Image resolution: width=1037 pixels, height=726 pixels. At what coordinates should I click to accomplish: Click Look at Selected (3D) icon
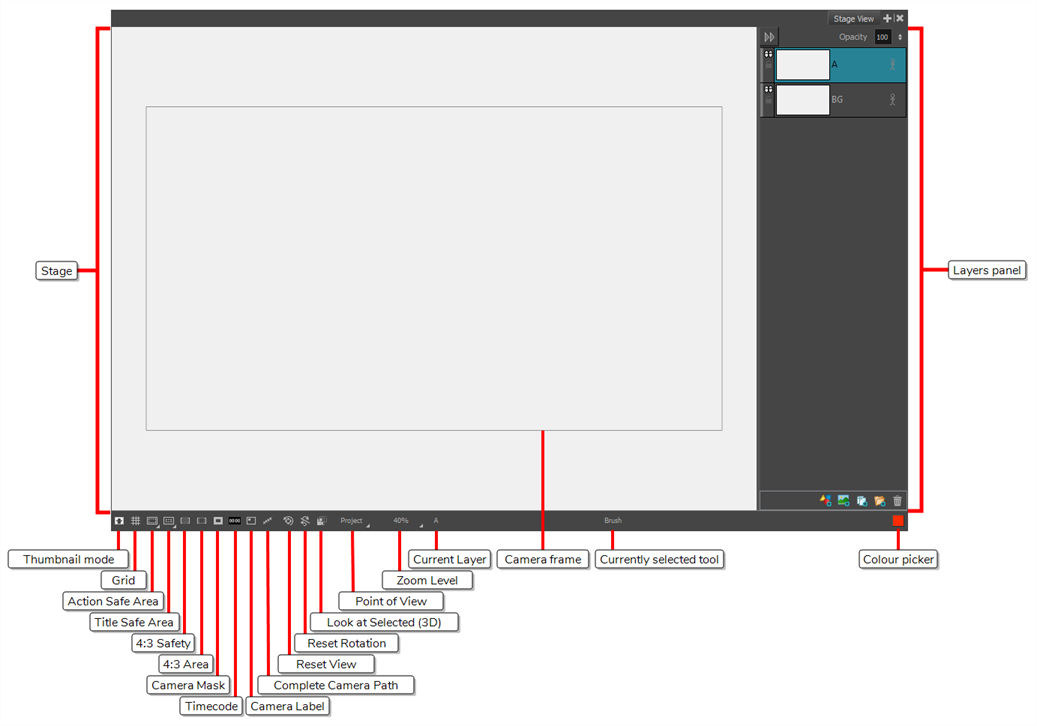[x=321, y=521]
